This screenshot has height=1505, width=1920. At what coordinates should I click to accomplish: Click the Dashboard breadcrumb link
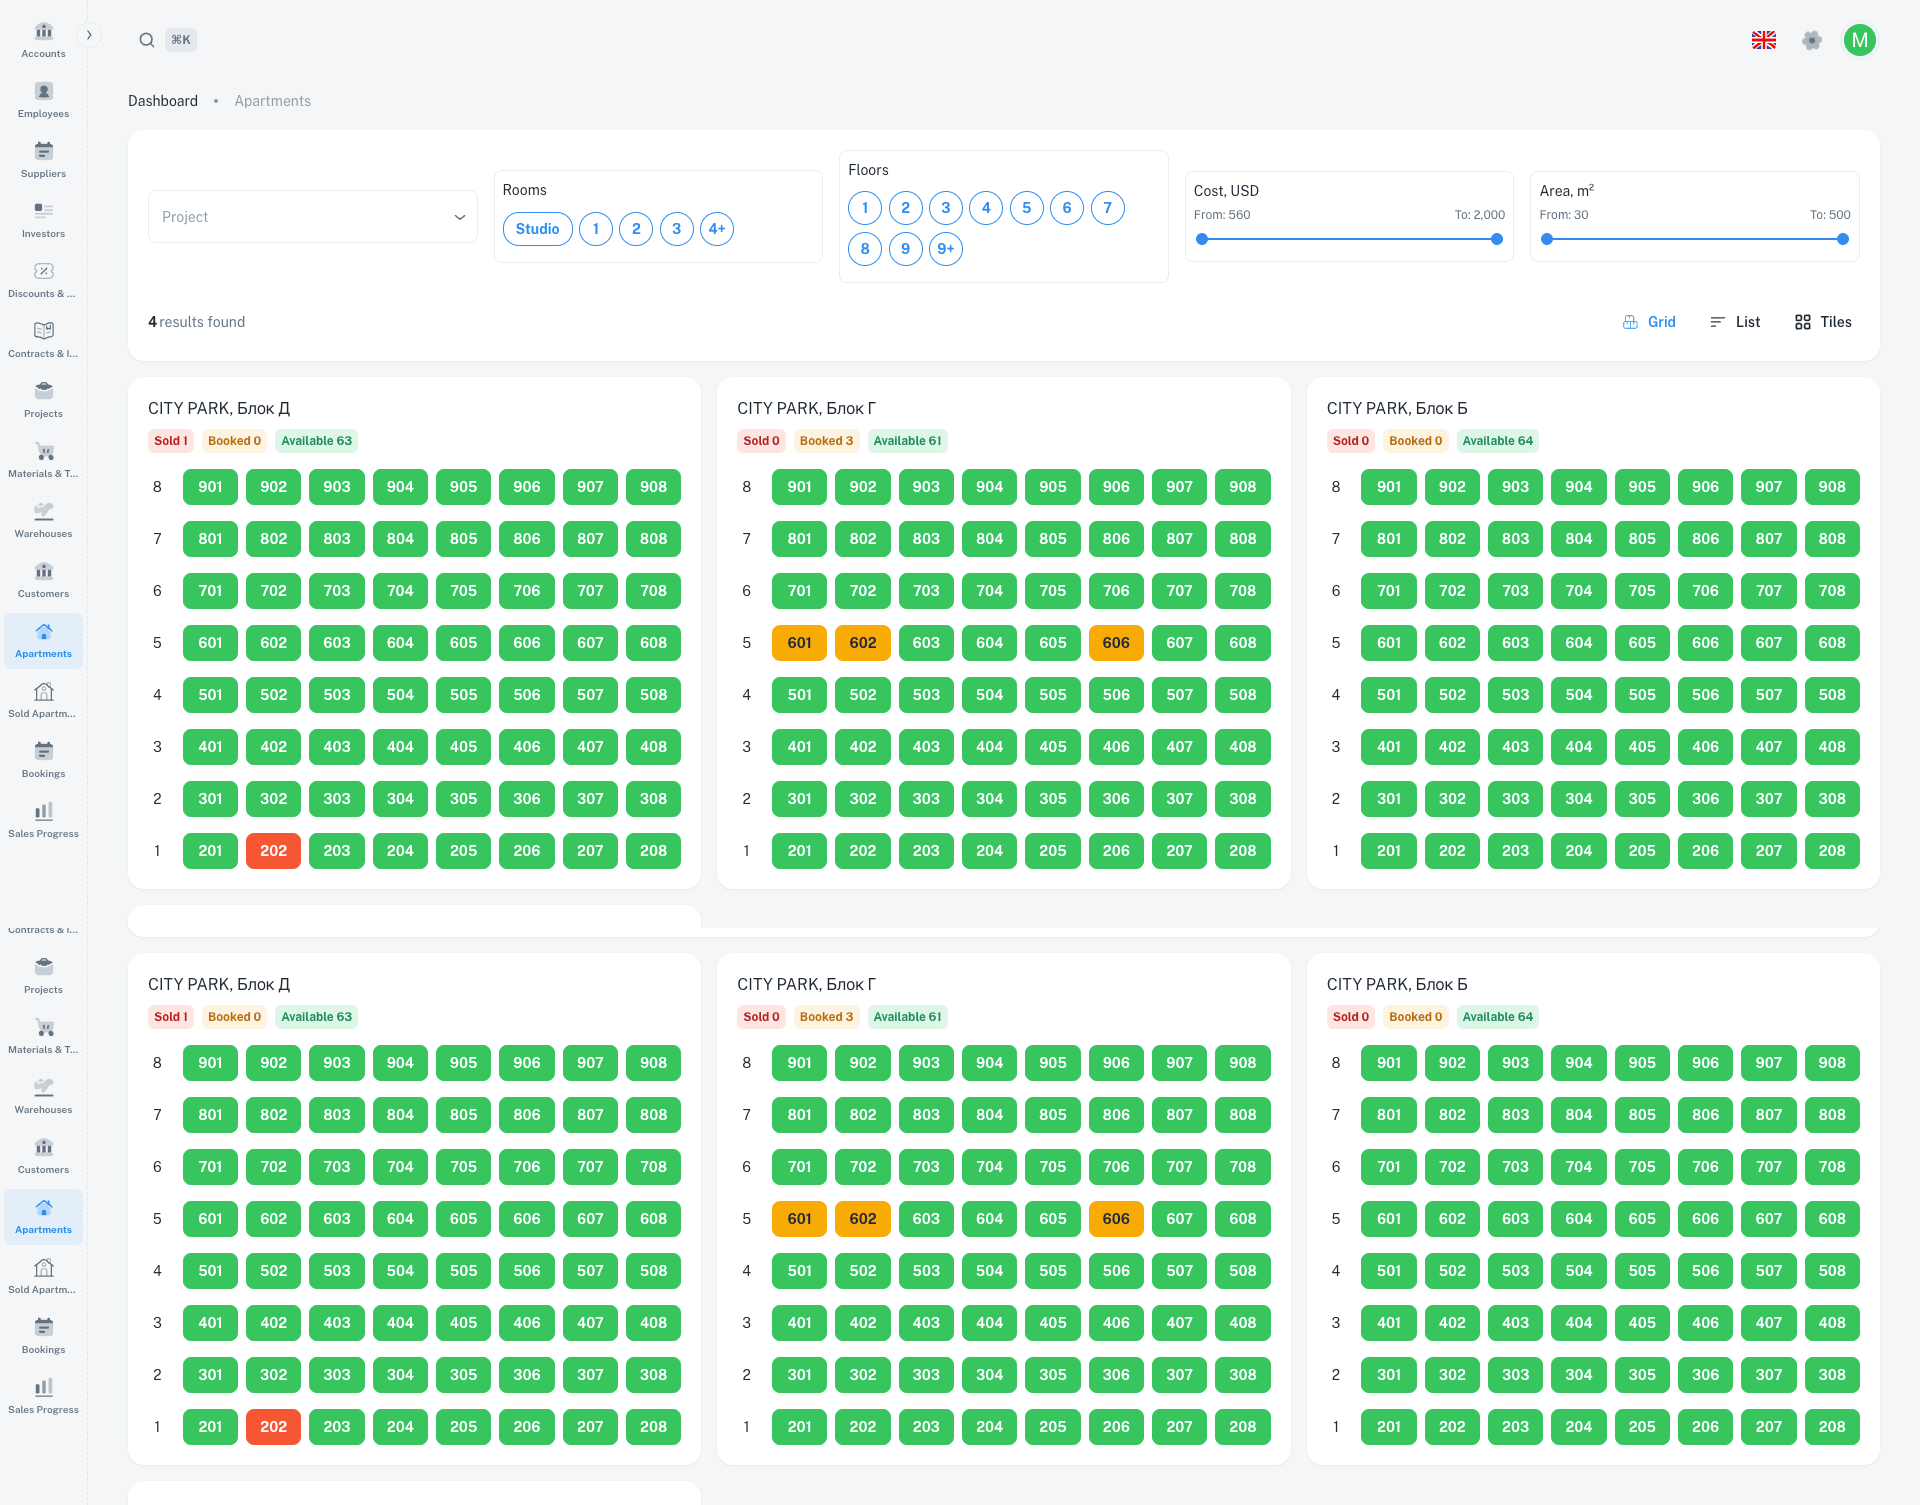pyautogui.click(x=163, y=101)
